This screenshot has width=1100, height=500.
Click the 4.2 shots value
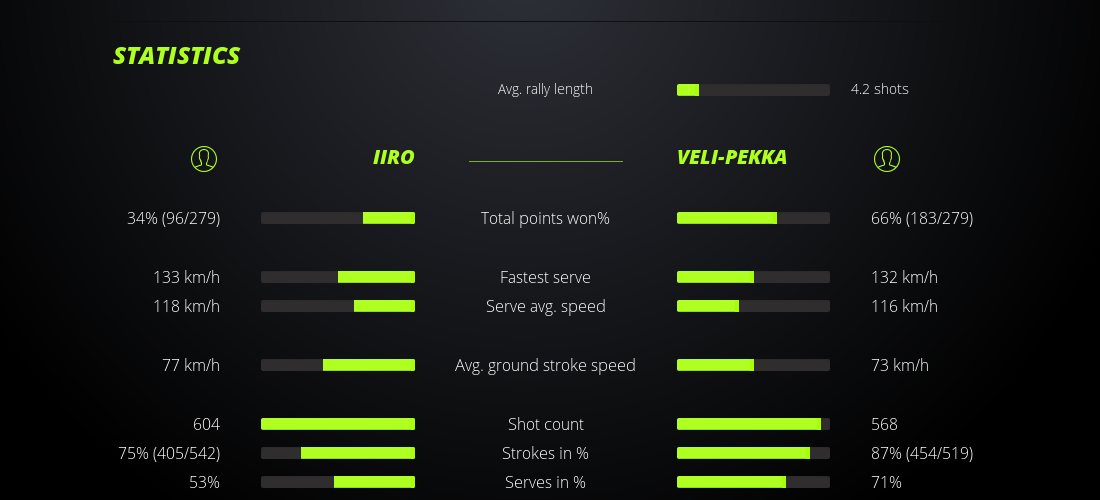tap(879, 89)
